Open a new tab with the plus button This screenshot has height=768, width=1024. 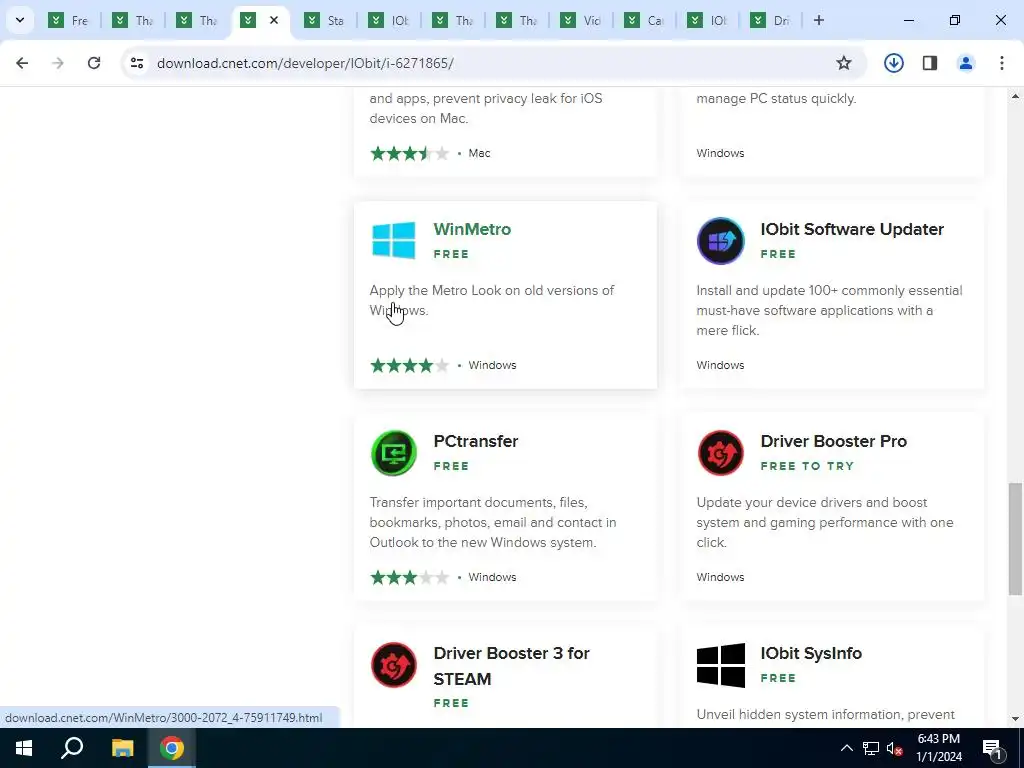tap(819, 20)
